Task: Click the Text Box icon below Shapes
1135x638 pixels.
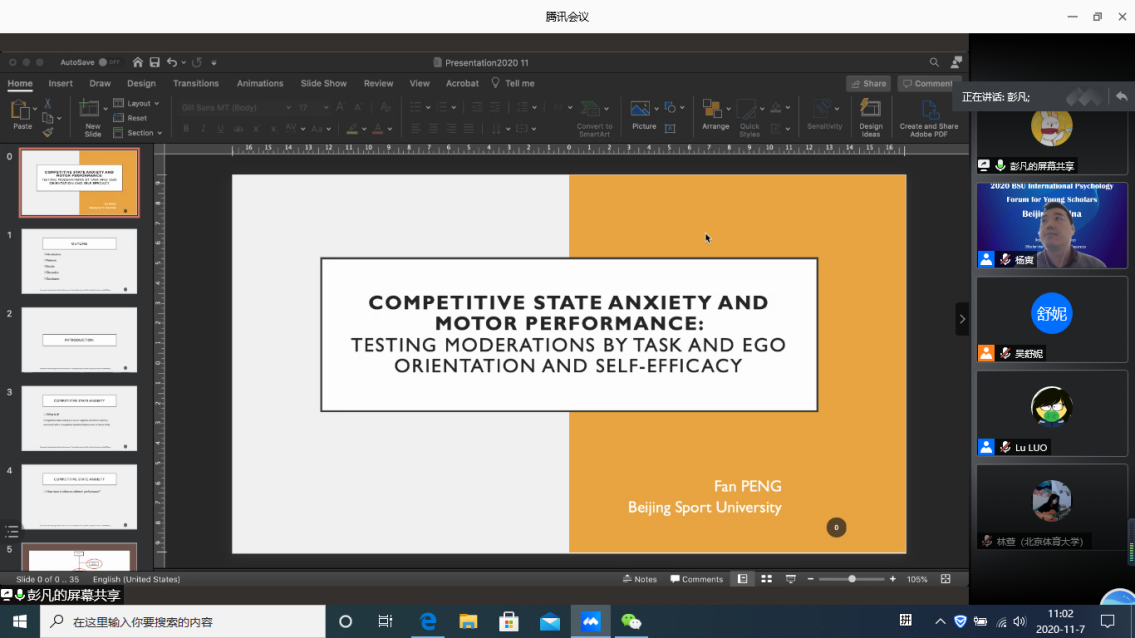Action: point(670,128)
